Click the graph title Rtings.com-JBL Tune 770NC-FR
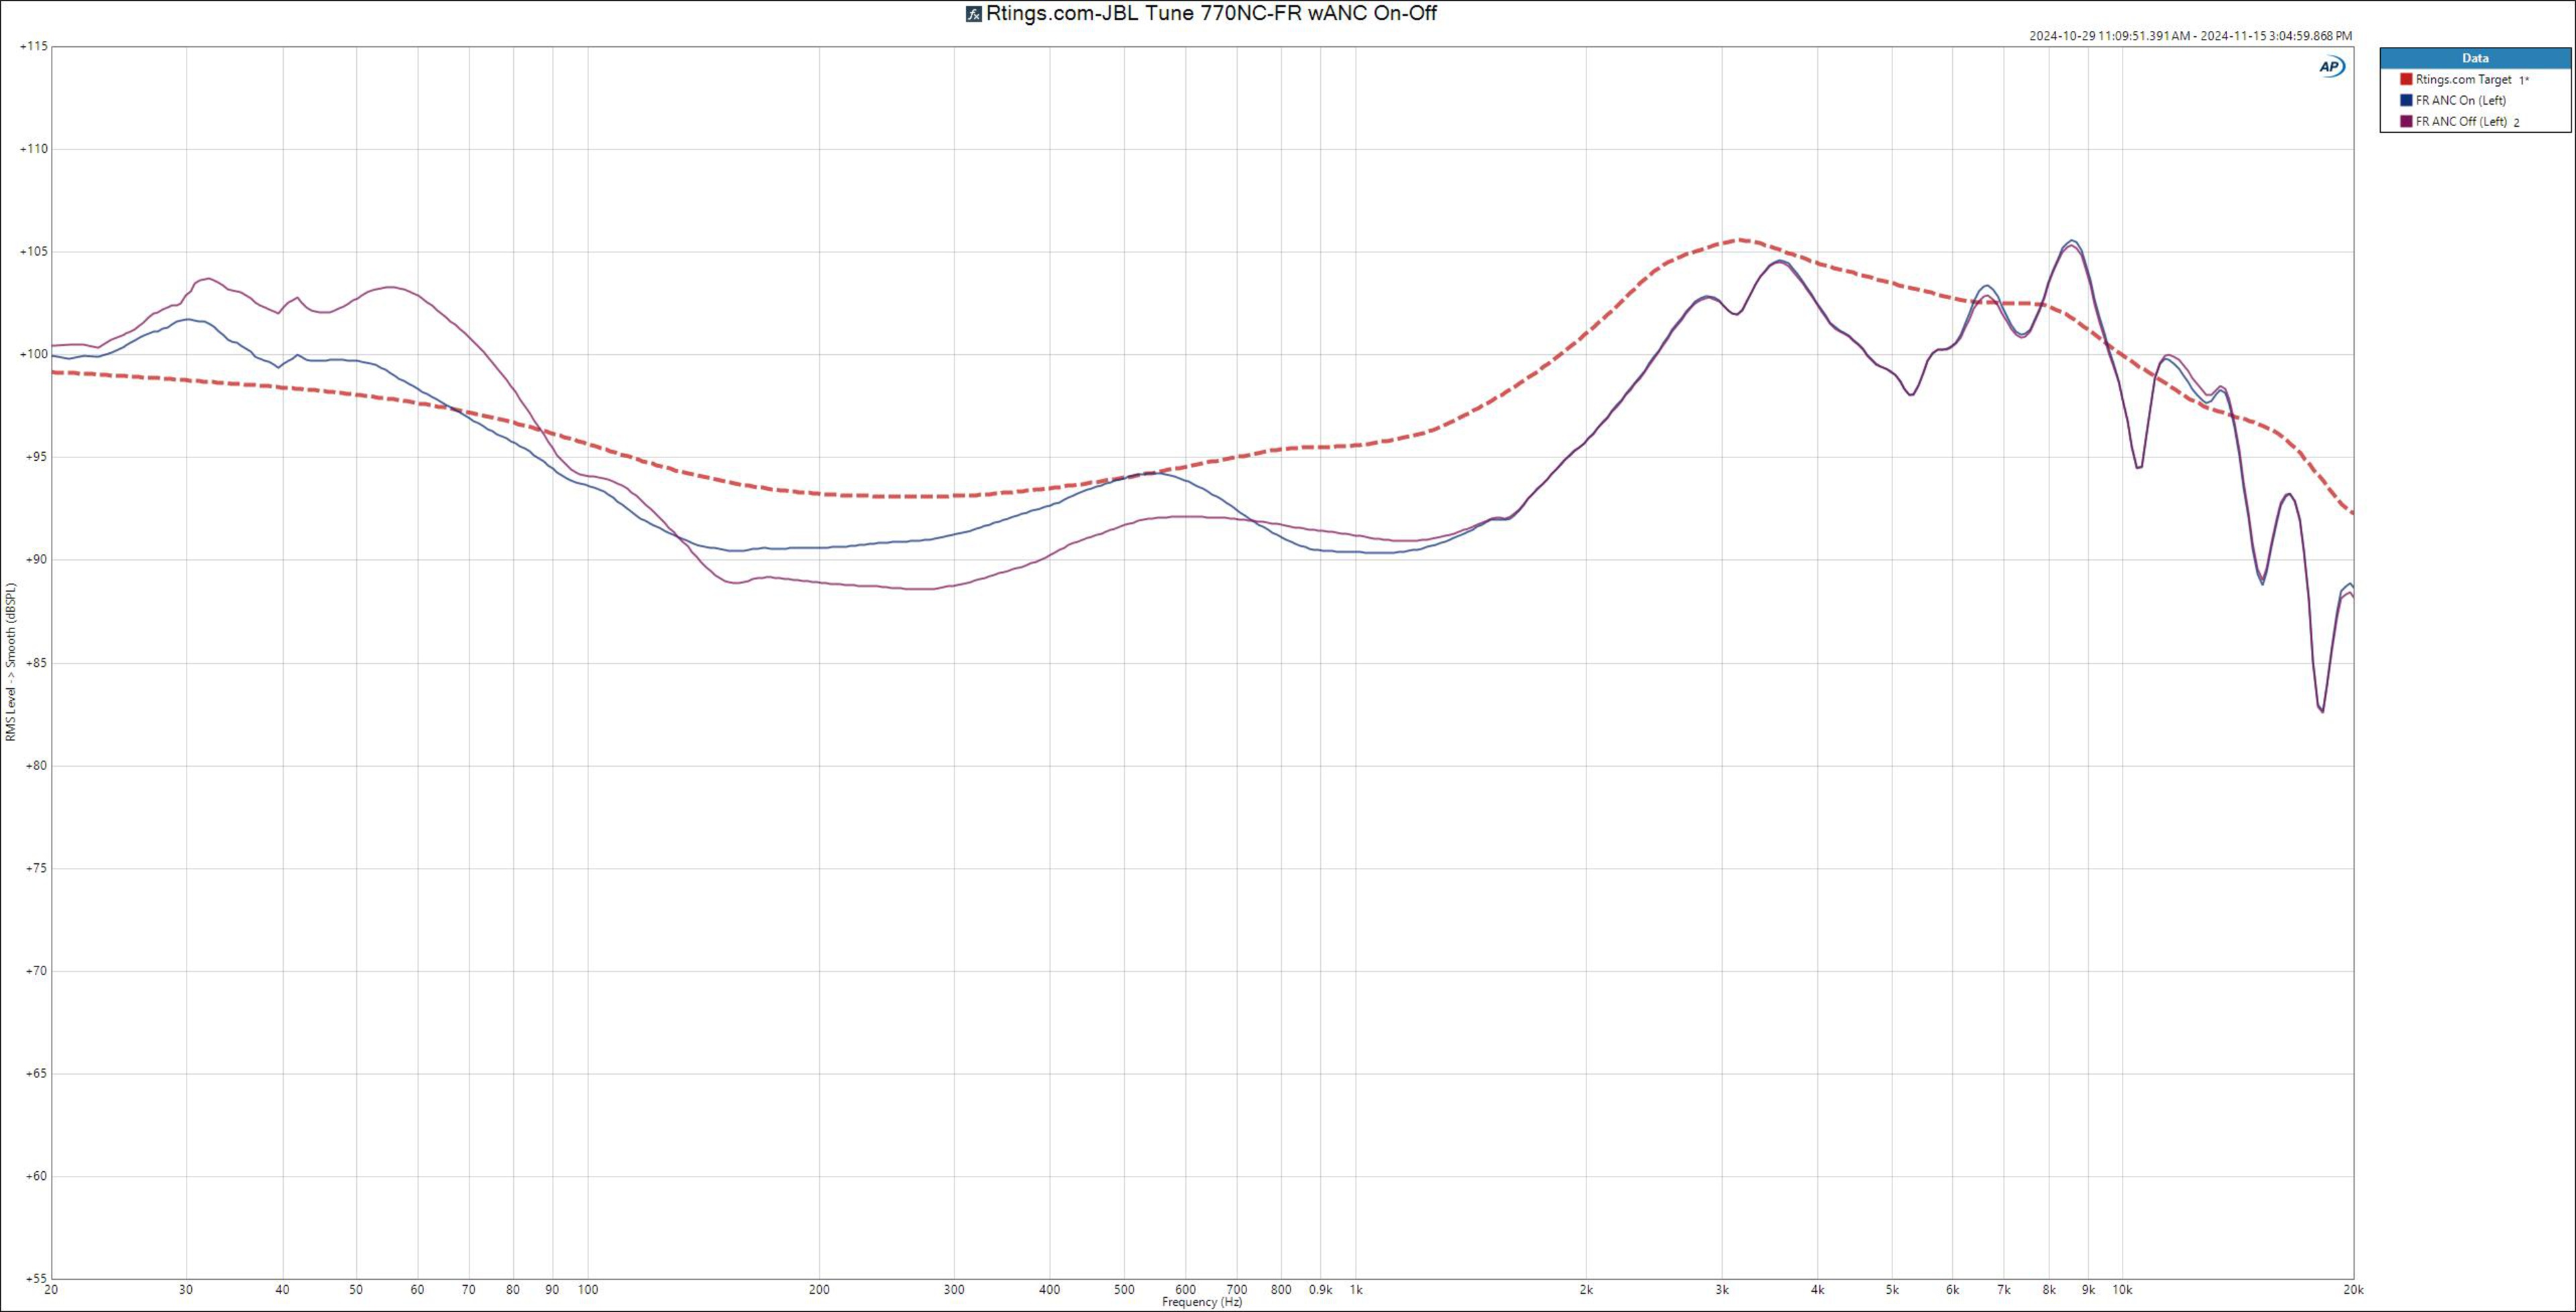This screenshot has width=2576, height=1312. coord(1211,14)
